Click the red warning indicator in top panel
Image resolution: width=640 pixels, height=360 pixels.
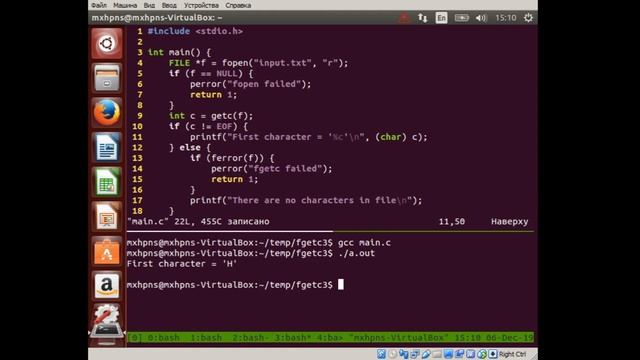click(404, 18)
